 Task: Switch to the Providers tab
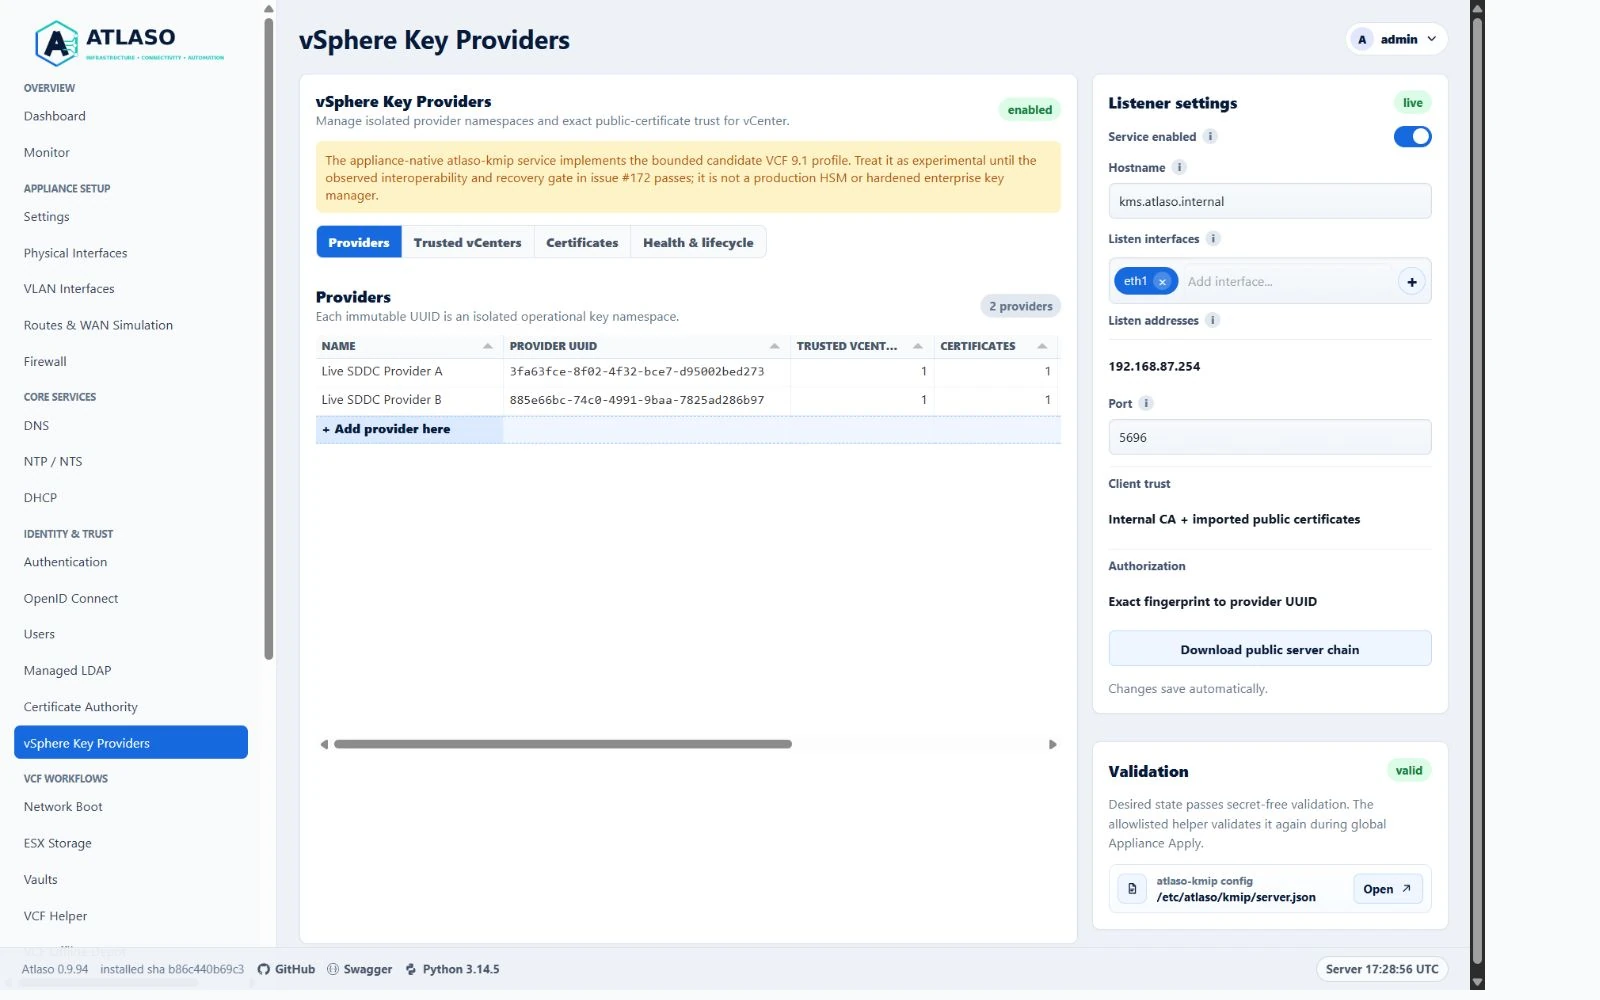(x=359, y=243)
